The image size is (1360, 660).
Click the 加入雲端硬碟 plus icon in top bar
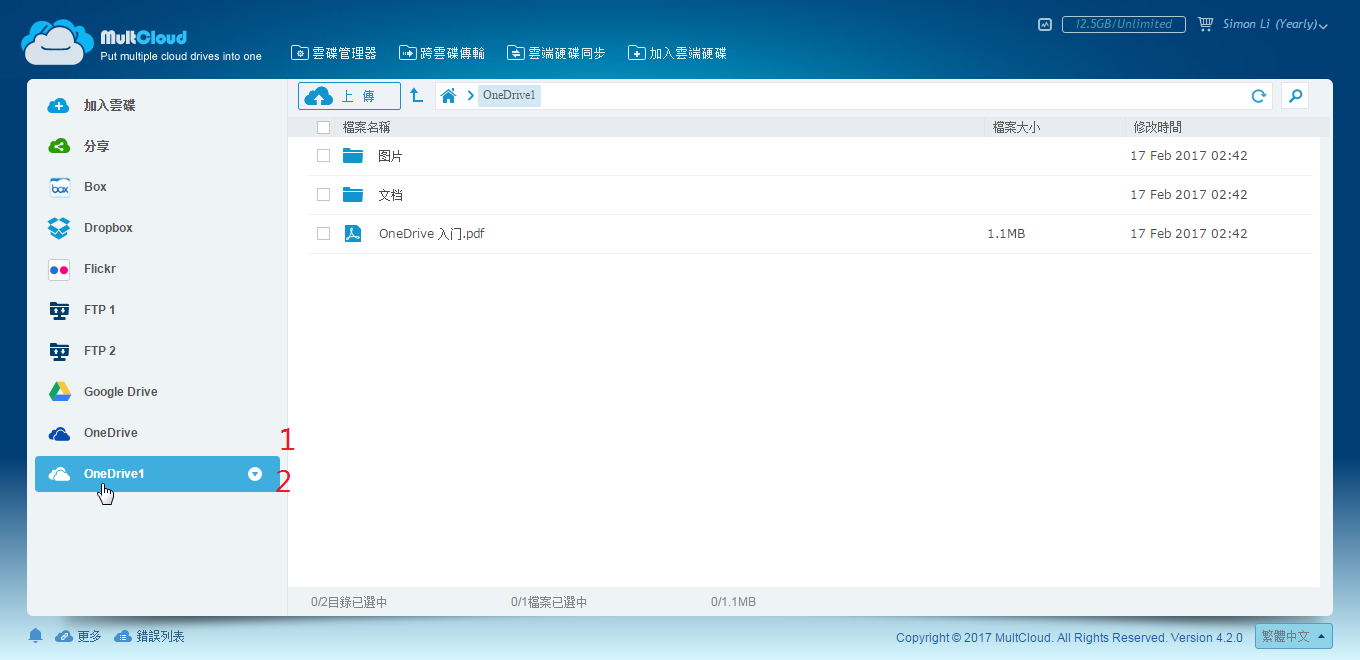click(x=636, y=52)
